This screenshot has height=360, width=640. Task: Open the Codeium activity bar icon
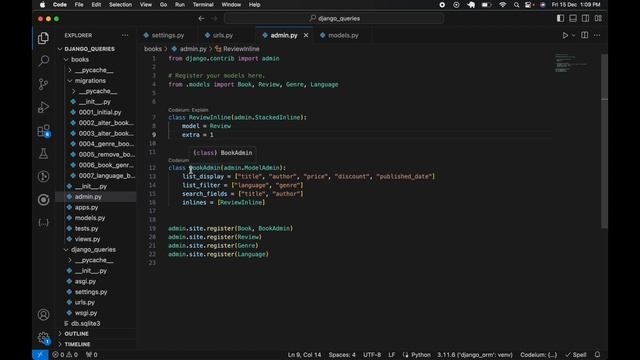pos(43,200)
